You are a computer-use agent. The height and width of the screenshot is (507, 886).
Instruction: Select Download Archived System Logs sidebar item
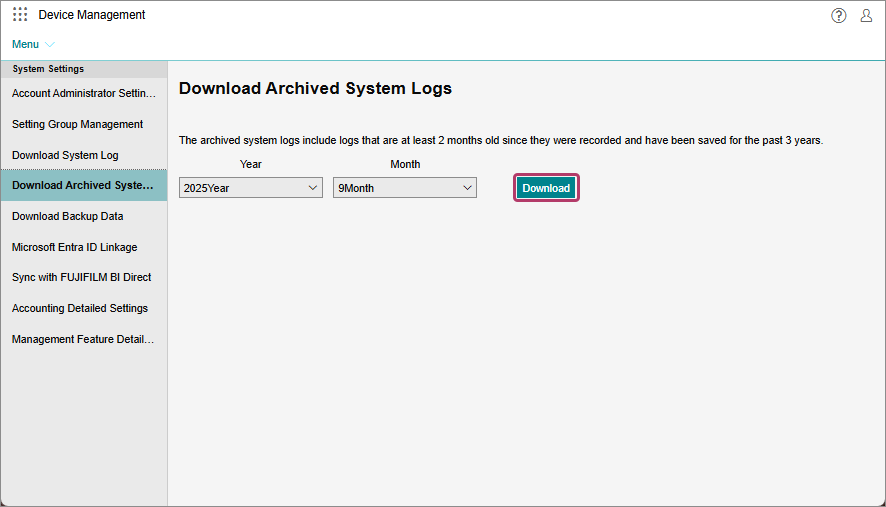84,185
